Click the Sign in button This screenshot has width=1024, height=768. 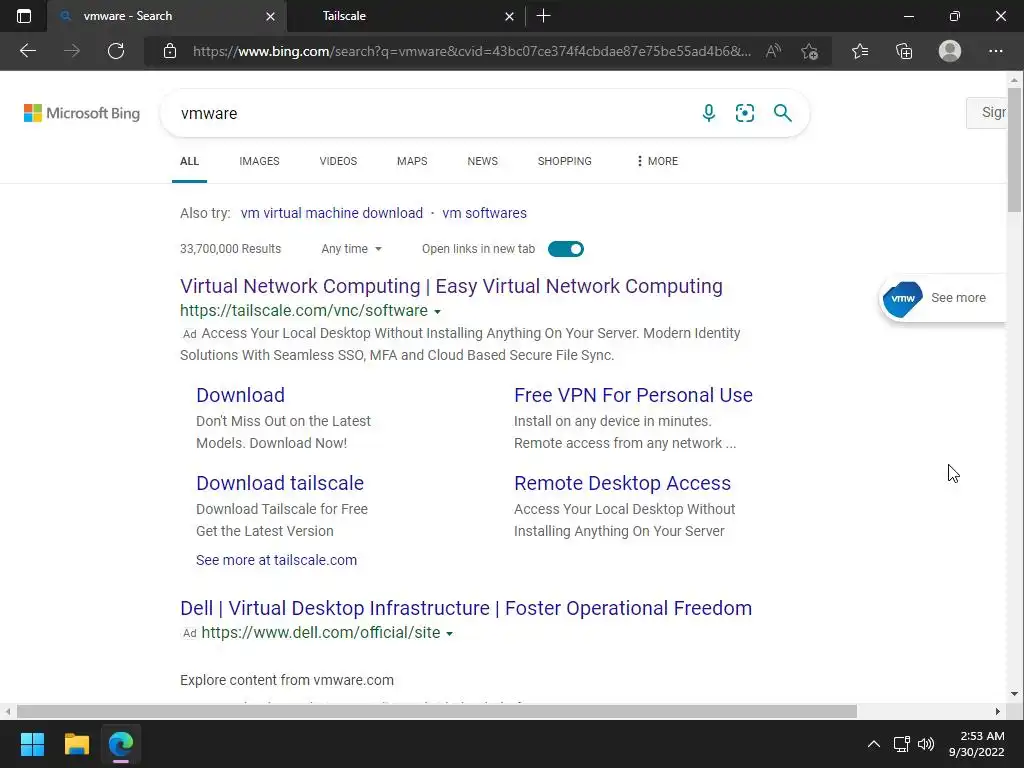click(x=987, y=112)
